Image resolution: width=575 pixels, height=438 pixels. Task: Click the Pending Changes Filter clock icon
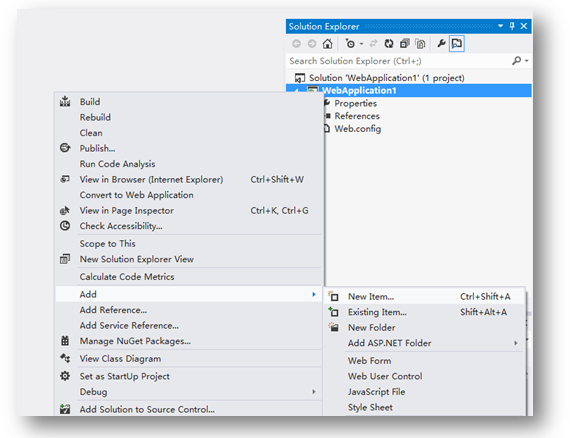click(x=350, y=44)
